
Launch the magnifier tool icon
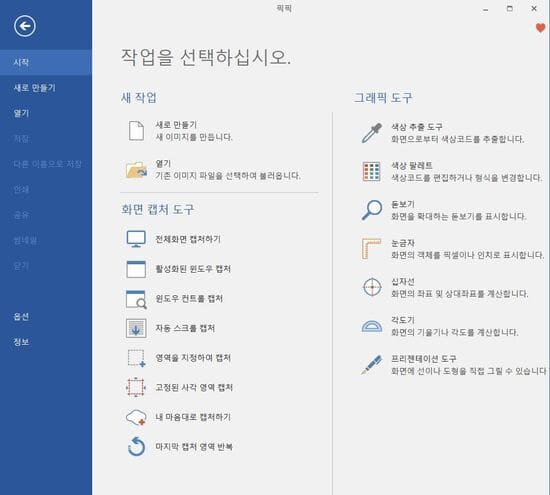(x=372, y=210)
